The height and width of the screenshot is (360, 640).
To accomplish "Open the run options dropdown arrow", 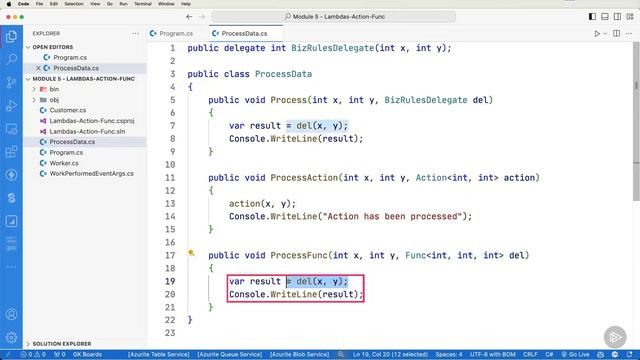I will coord(605,33).
